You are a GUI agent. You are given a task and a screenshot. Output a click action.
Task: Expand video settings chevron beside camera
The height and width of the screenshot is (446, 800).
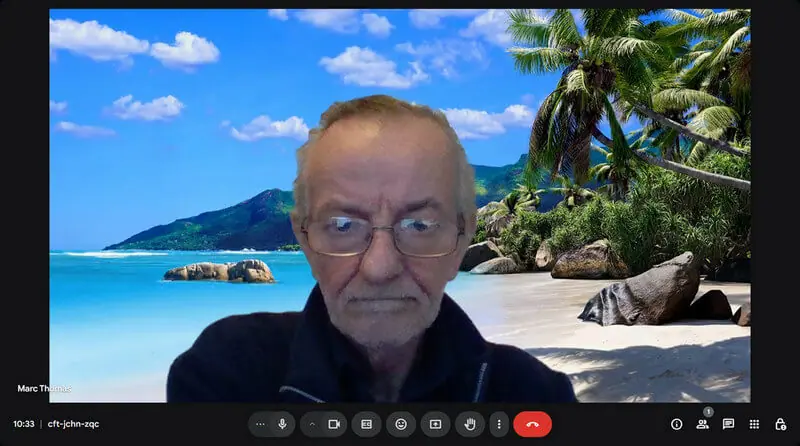(x=312, y=424)
